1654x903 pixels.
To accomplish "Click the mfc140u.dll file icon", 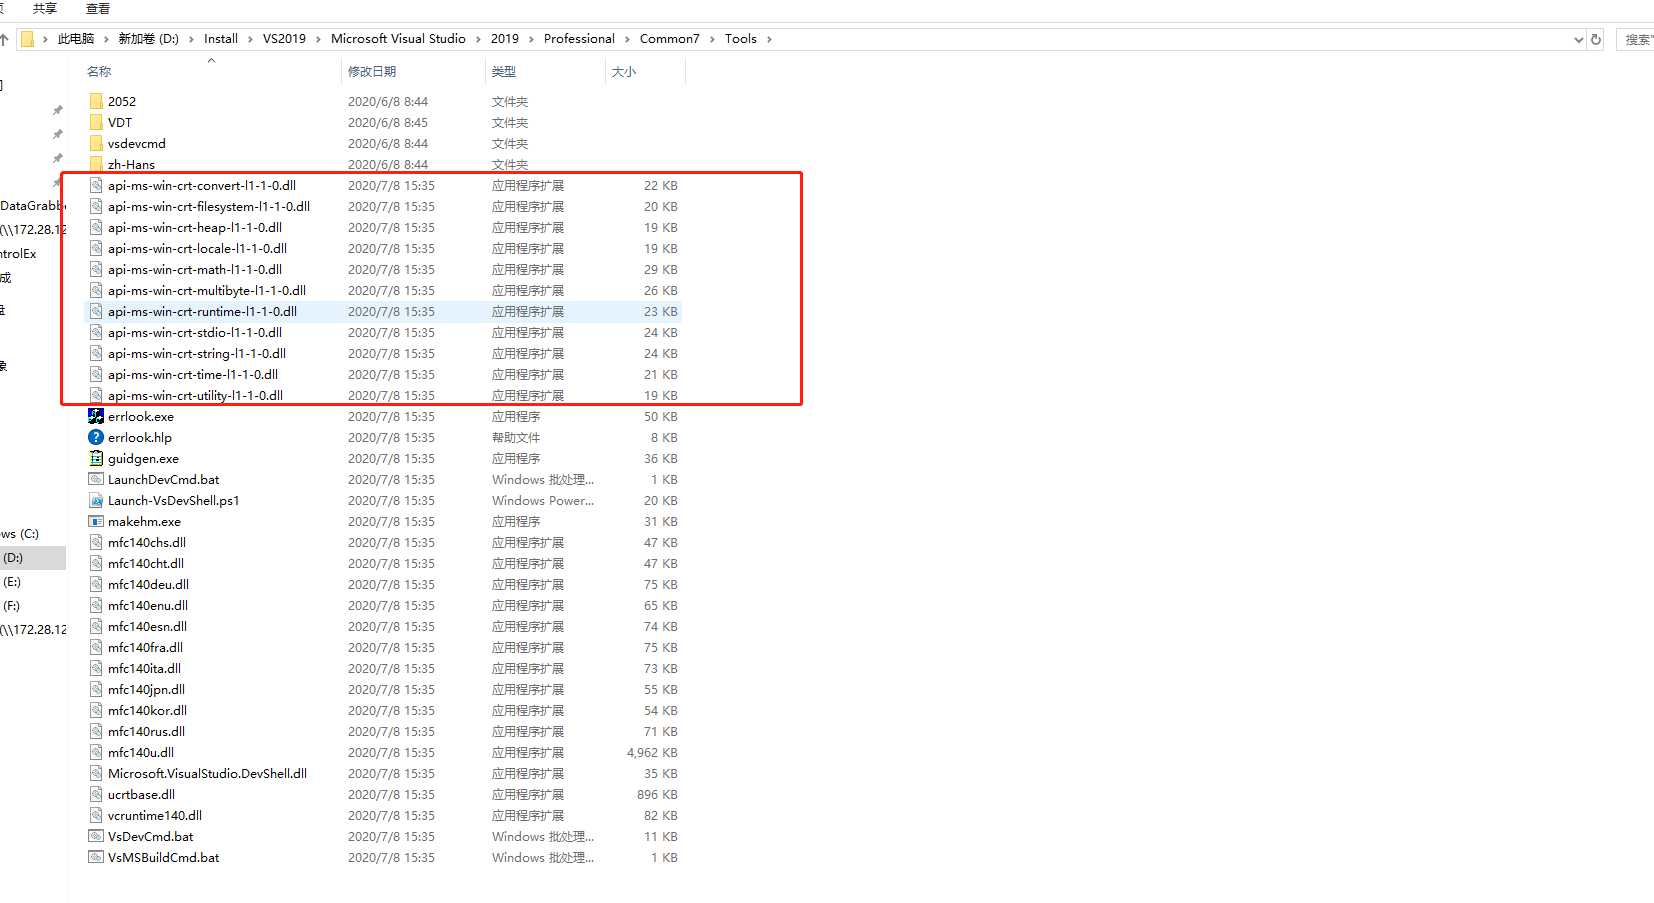I will (96, 752).
